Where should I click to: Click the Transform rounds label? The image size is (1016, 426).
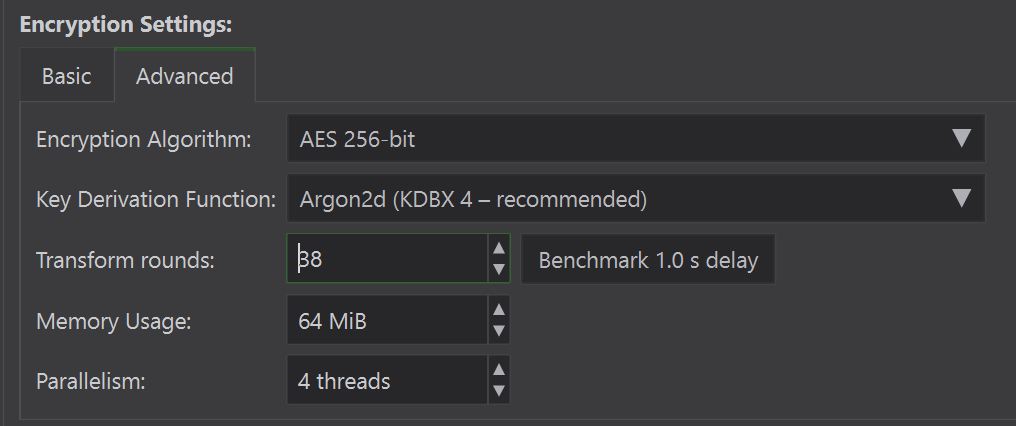tap(126, 260)
